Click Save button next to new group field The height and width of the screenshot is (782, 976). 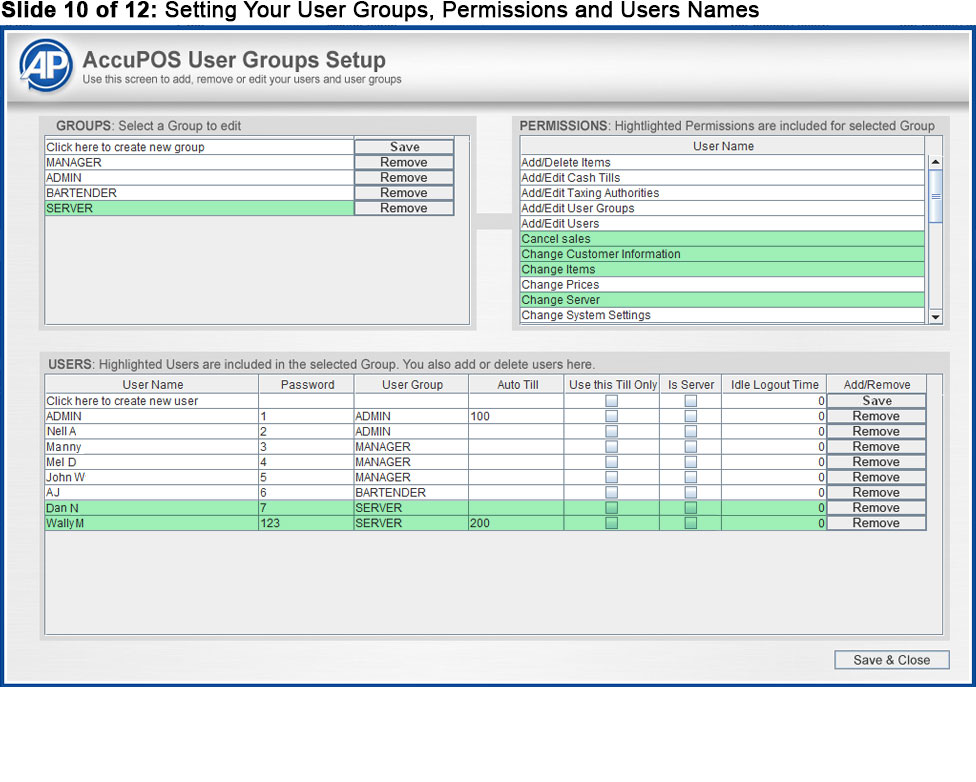click(x=404, y=147)
